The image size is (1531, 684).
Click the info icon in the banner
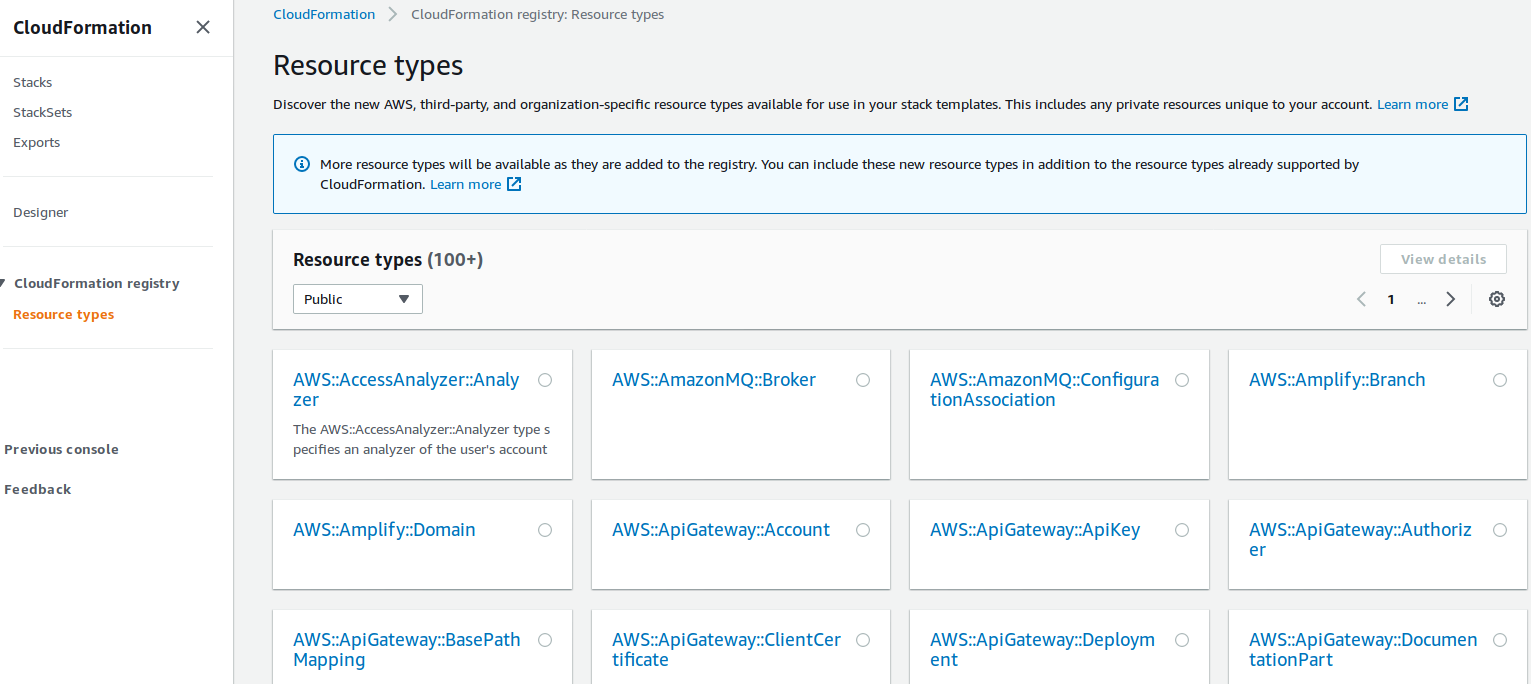tap(301, 163)
